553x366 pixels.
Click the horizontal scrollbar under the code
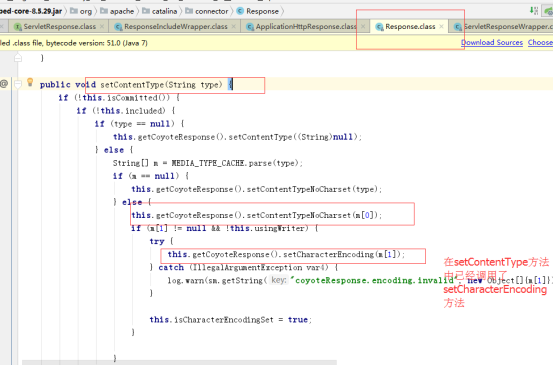click(179, 362)
